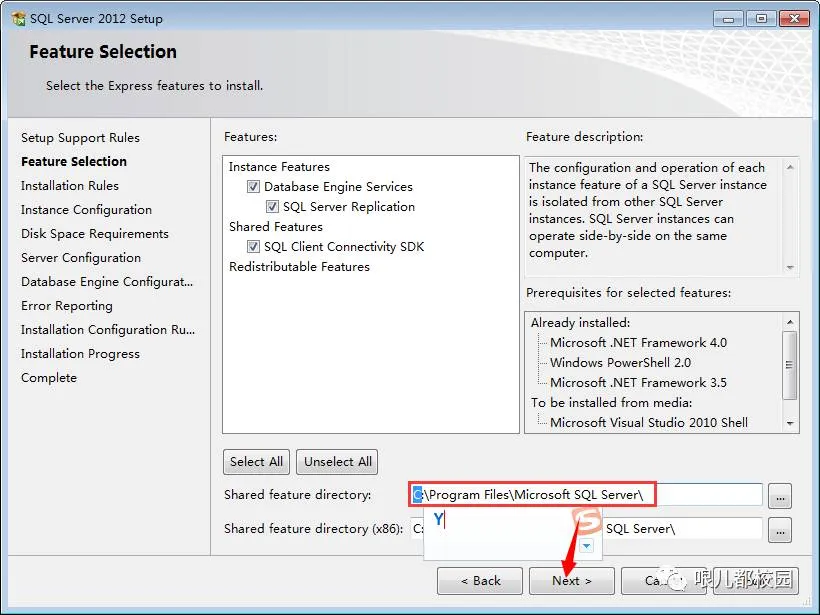Click the SQL Server Setup title bar icon

coord(18,19)
